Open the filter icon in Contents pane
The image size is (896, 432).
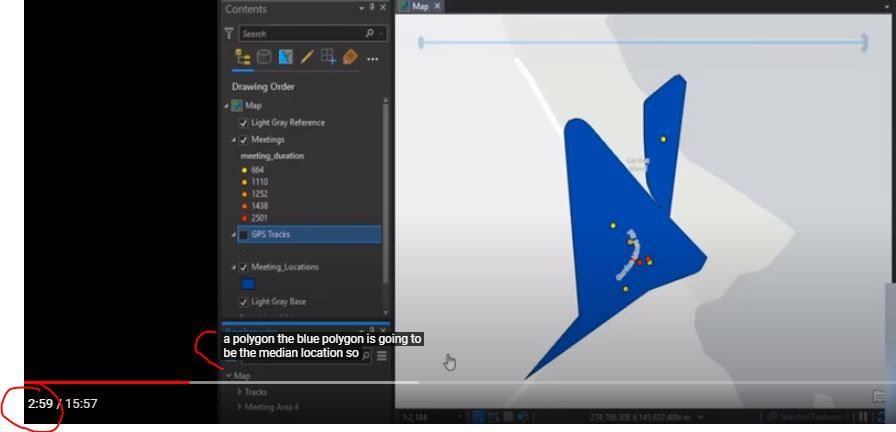[229, 34]
